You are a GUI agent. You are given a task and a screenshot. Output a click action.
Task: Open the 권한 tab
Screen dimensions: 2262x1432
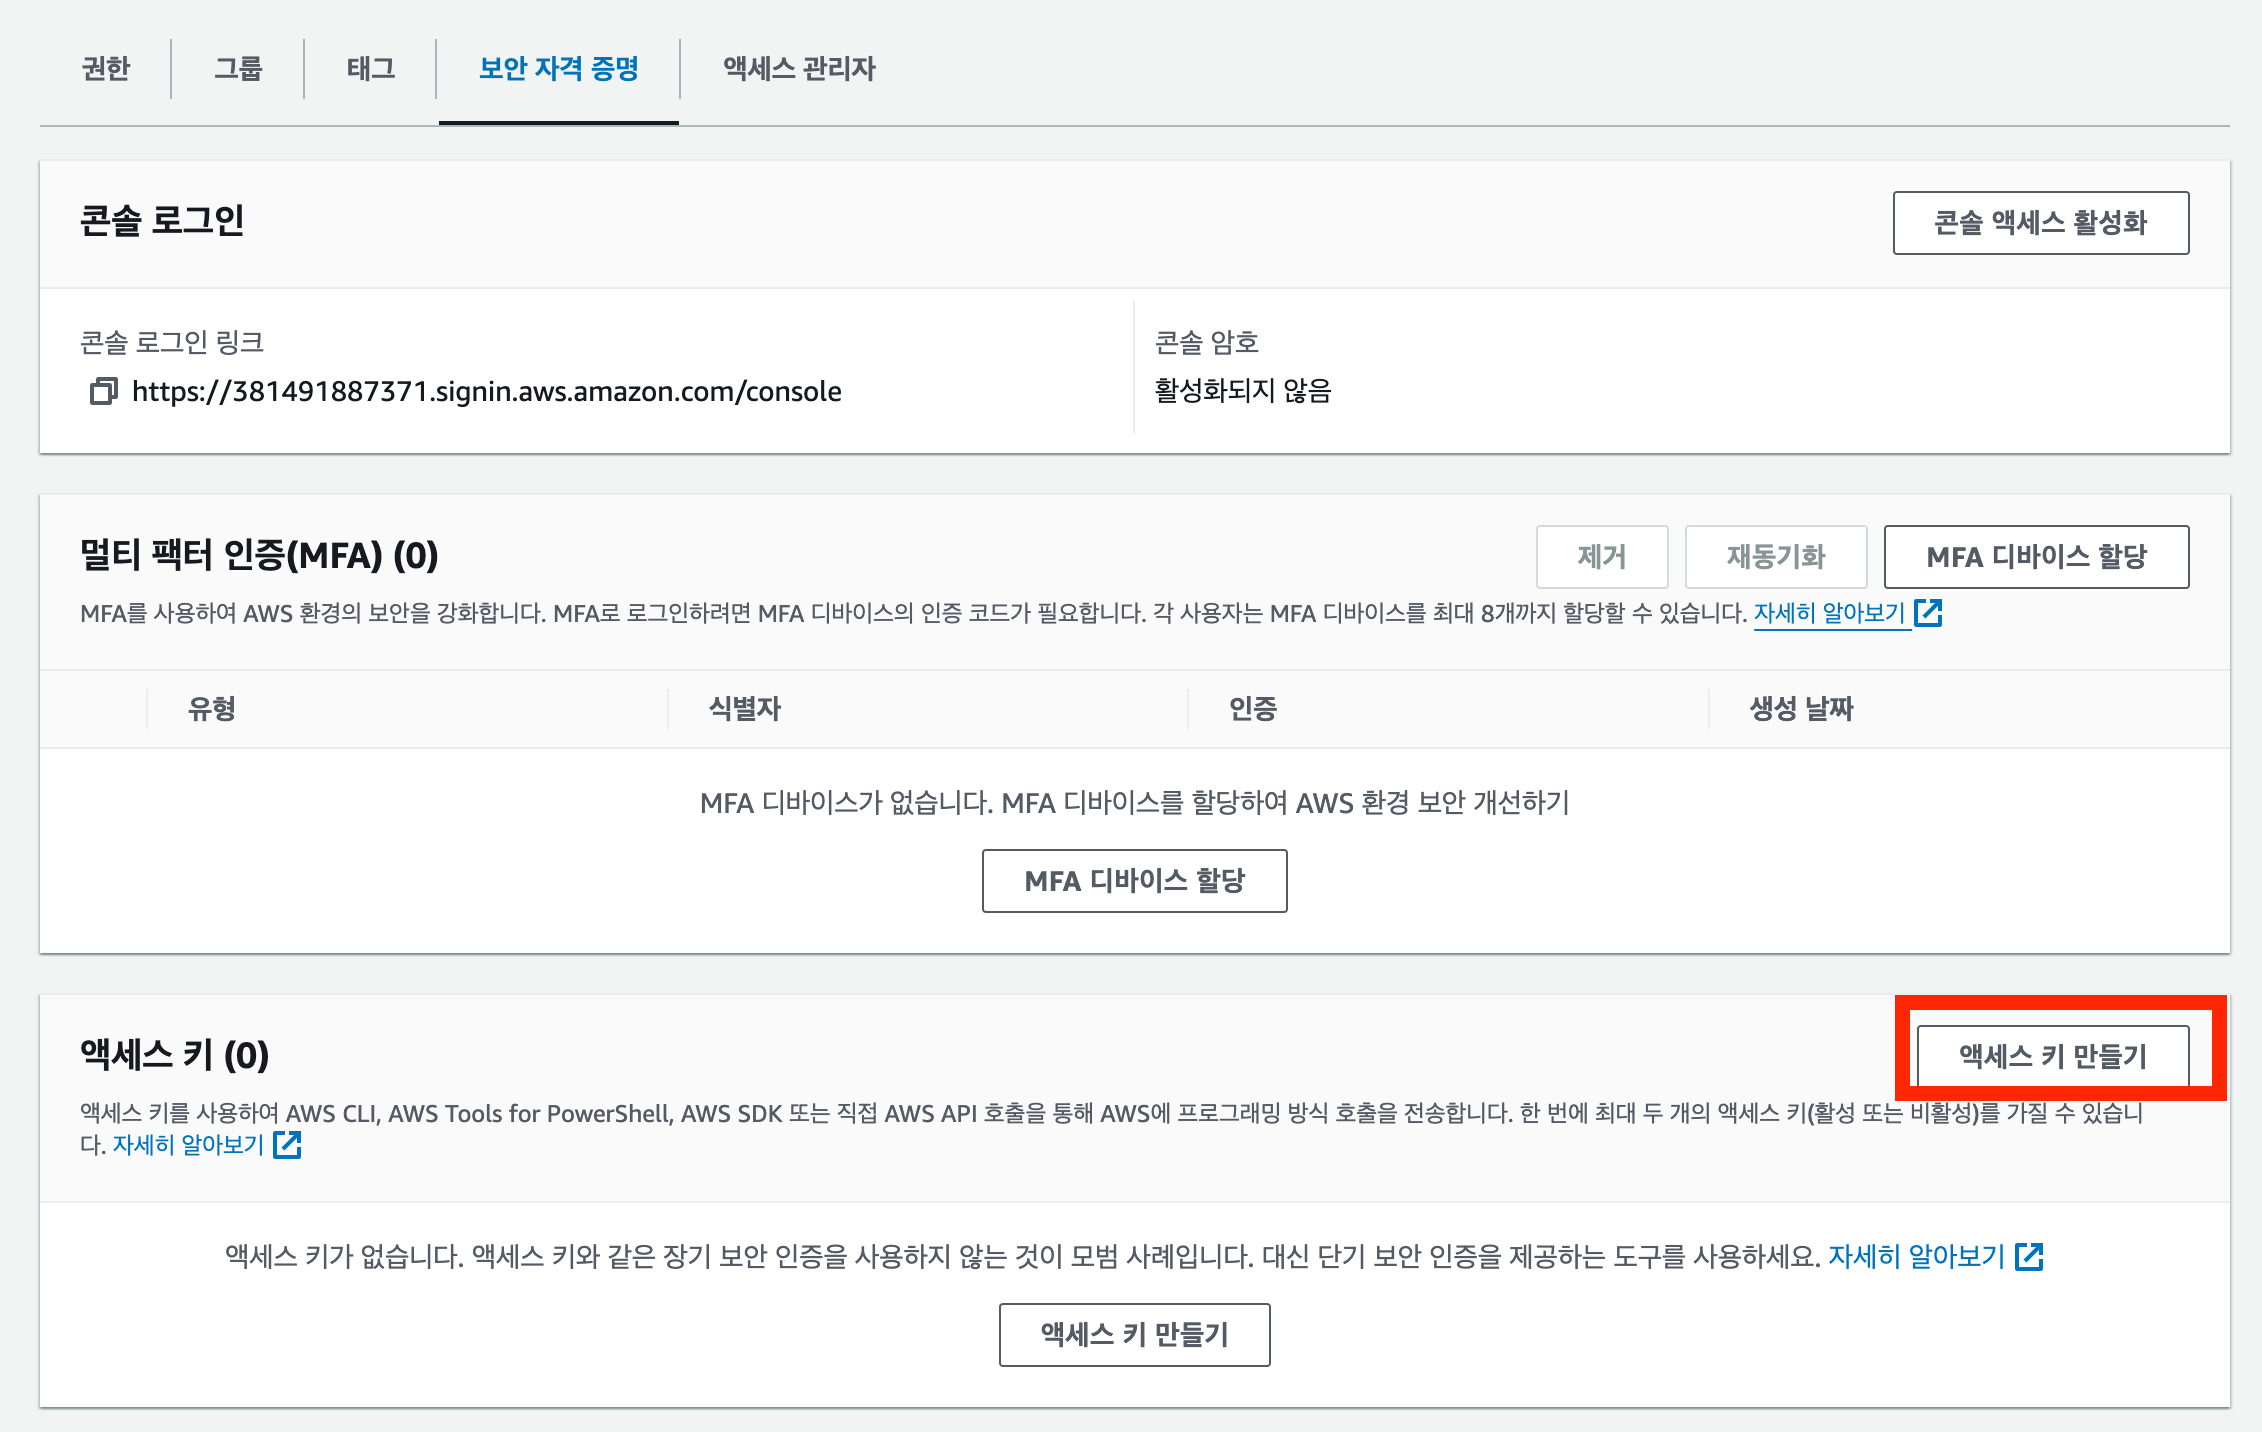coord(106,68)
